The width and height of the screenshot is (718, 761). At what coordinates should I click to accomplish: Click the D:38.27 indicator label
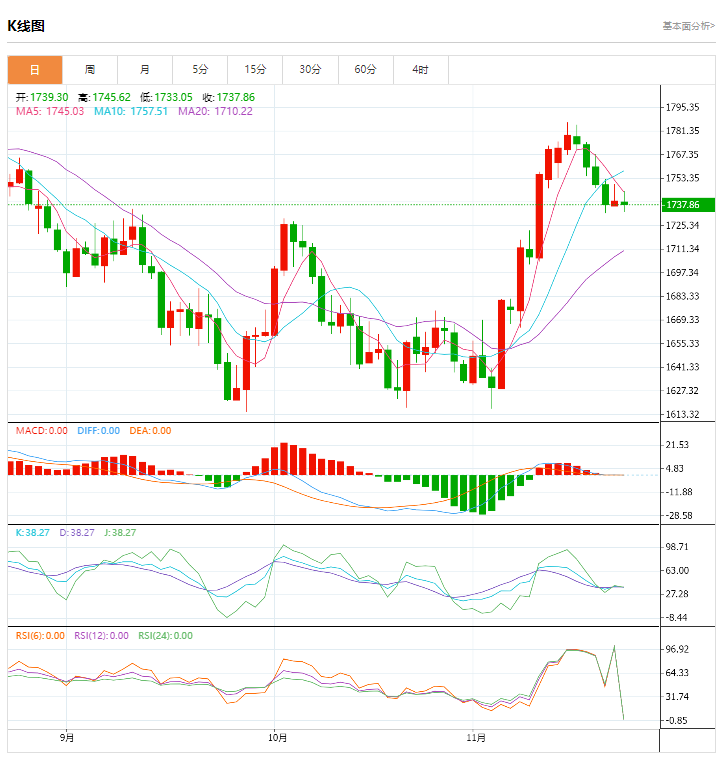pyautogui.click(x=77, y=533)
